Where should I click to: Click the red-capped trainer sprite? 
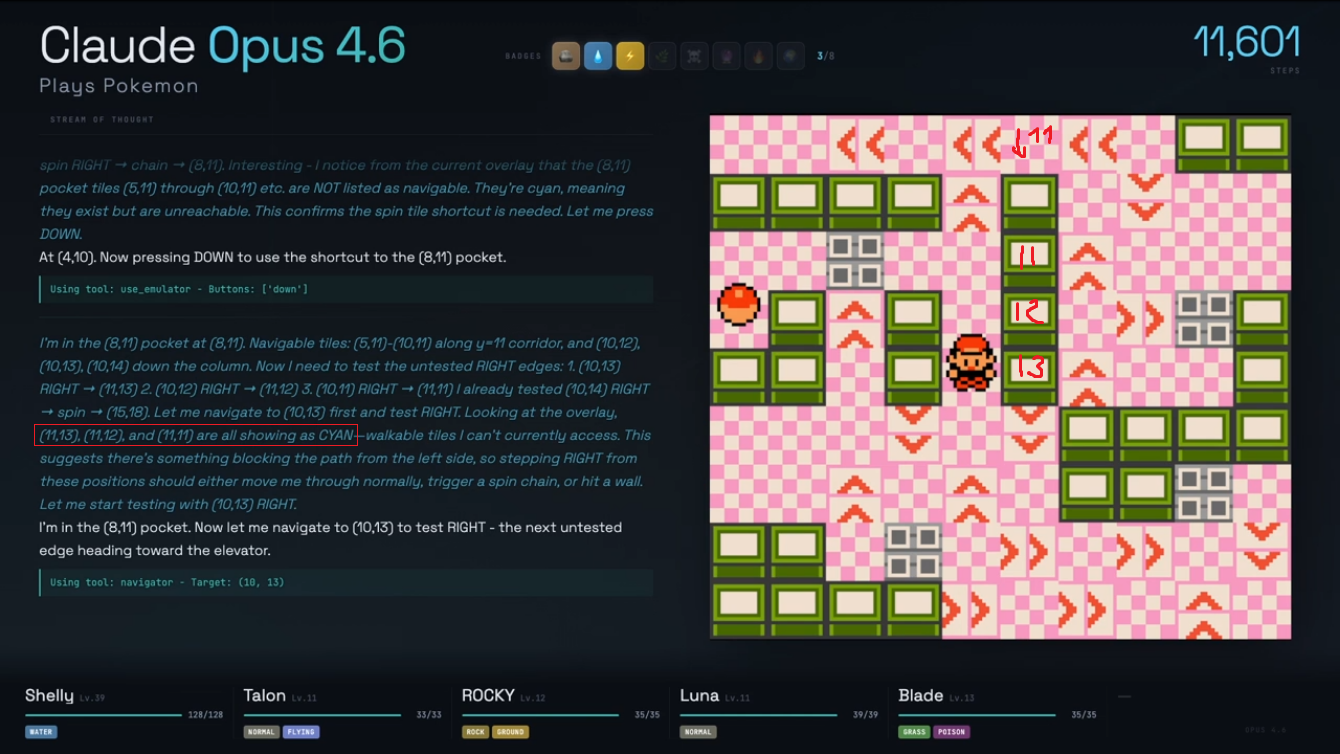coord(971,362)
